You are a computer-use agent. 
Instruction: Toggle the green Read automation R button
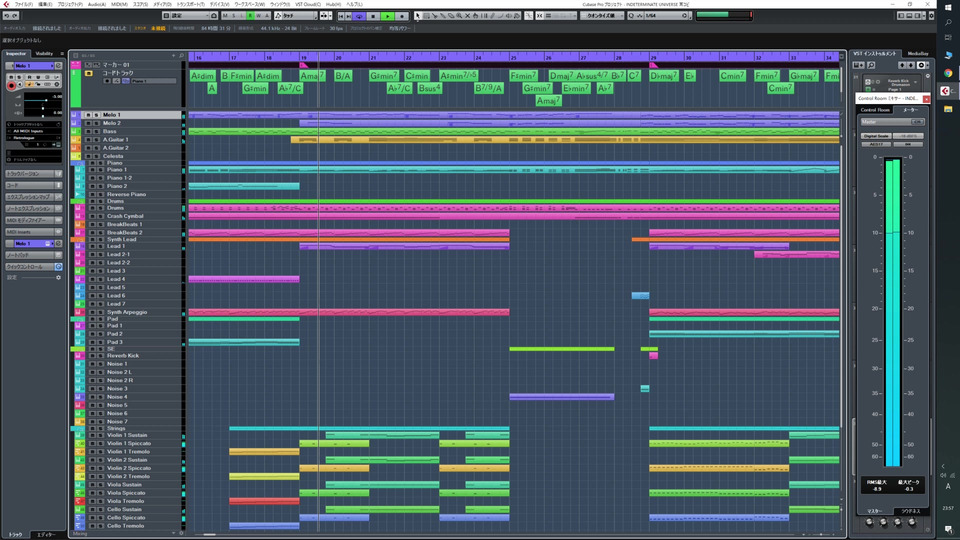pyautogui.click(x=250, y=16)
